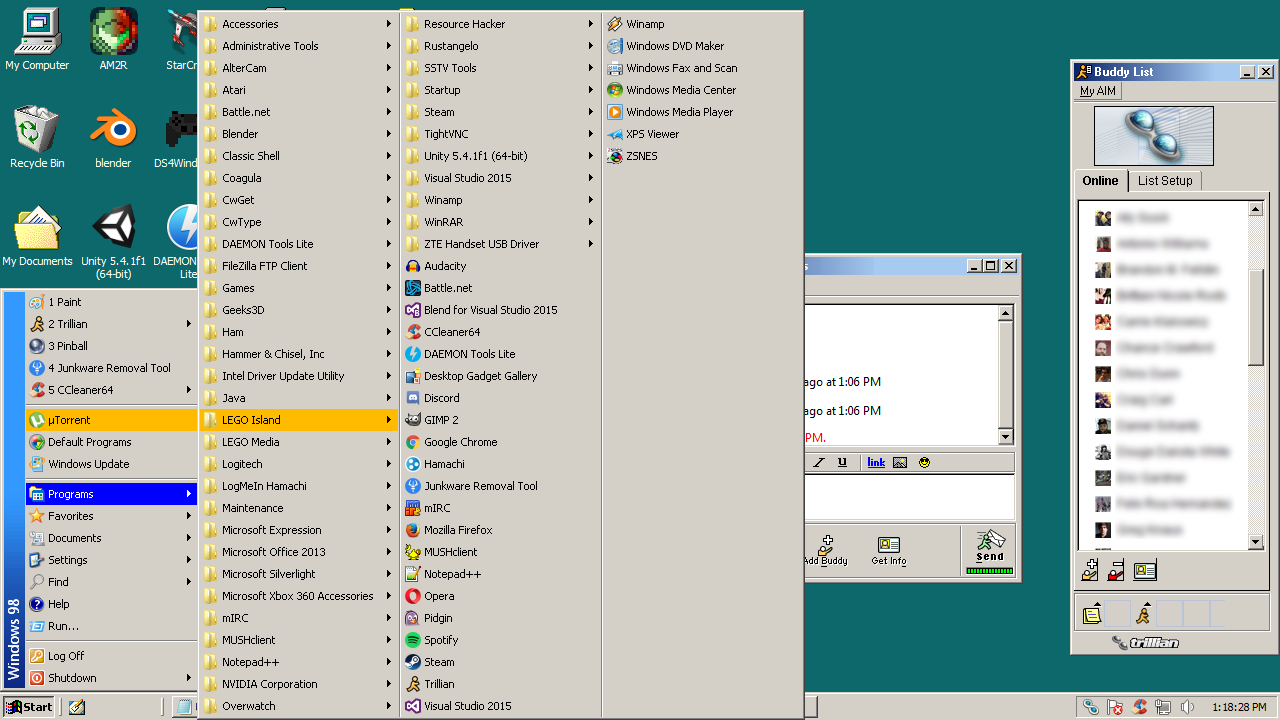Open the Blender desktop icon
Screen dimensions: 1280x720
113,138
